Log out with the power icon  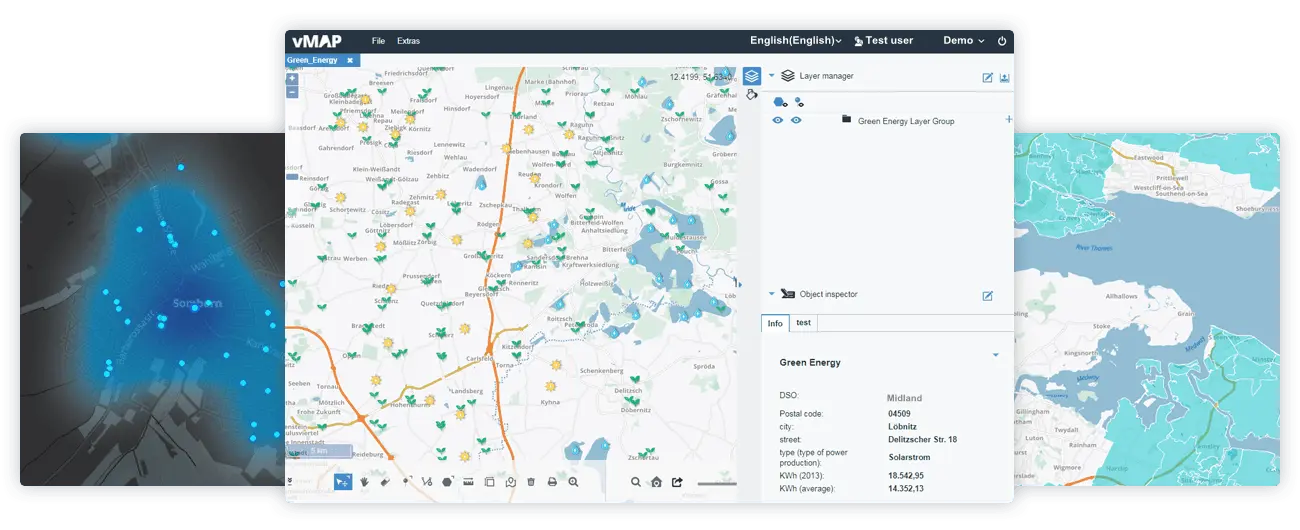coord(1002,41)
